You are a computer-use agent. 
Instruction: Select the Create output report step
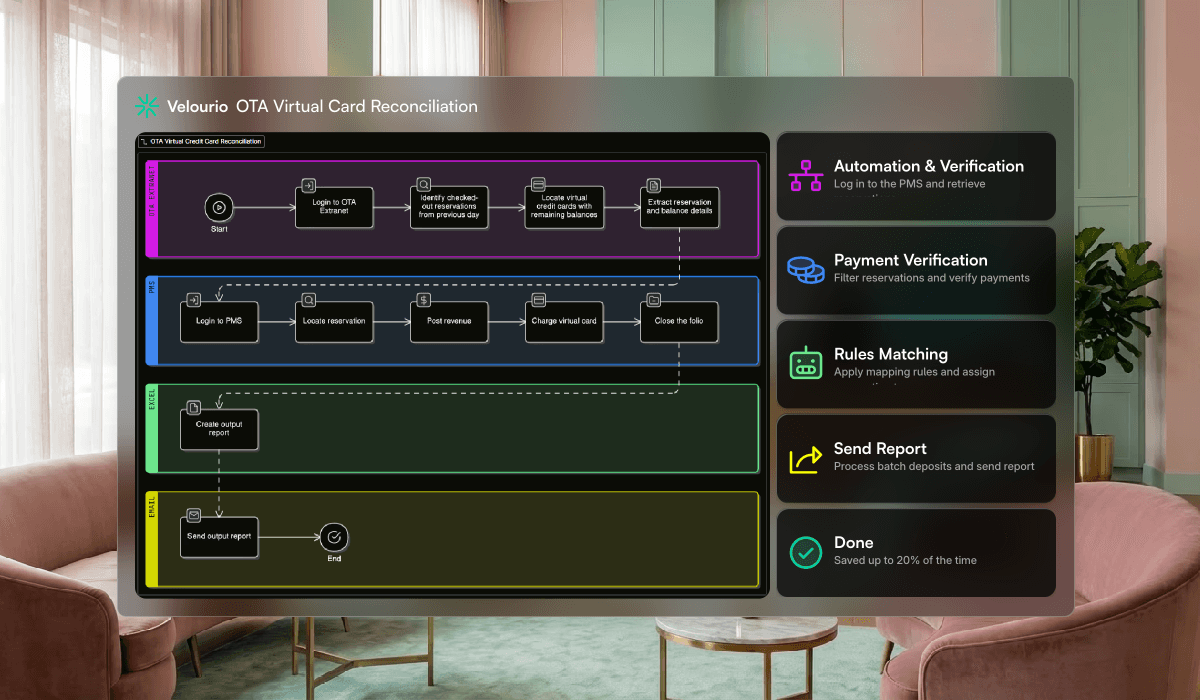tap(219, 428)
